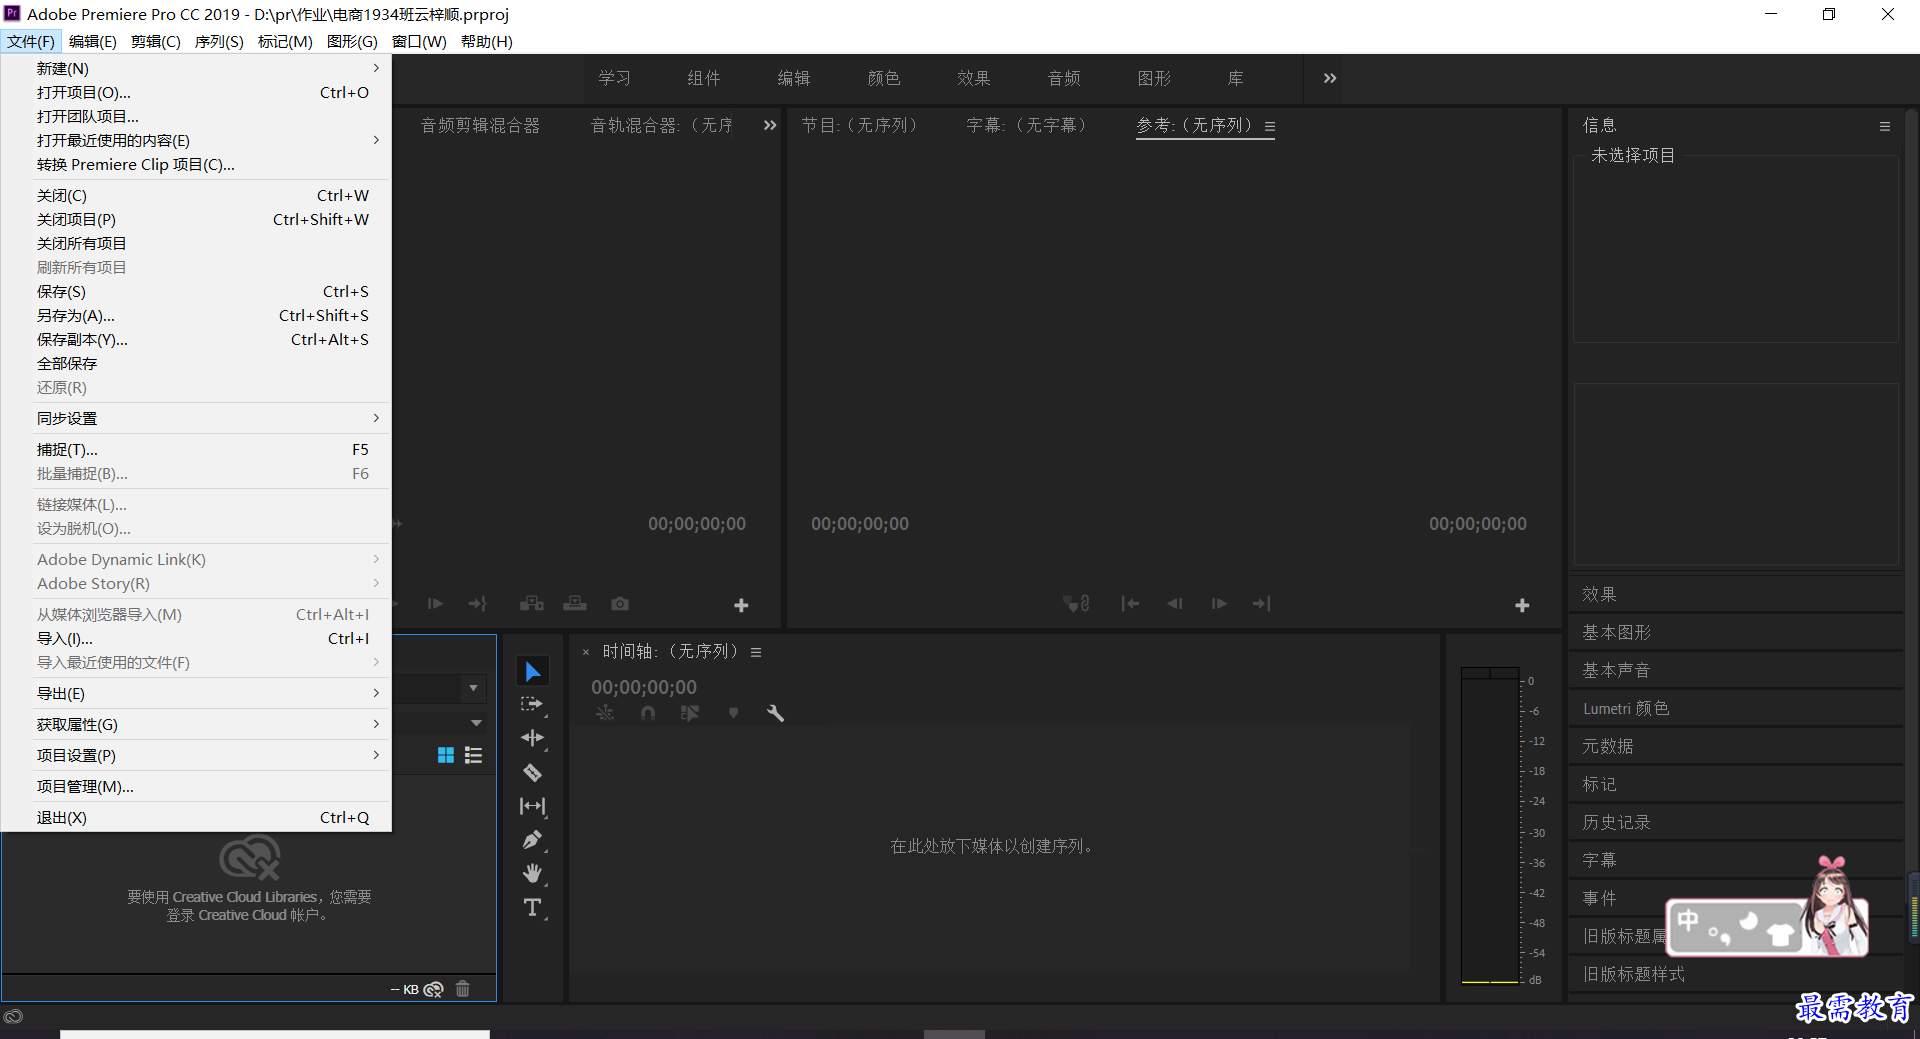Select the Selection arrow tool
This screenshot has width=1920, height=1039.
point(532,672)
